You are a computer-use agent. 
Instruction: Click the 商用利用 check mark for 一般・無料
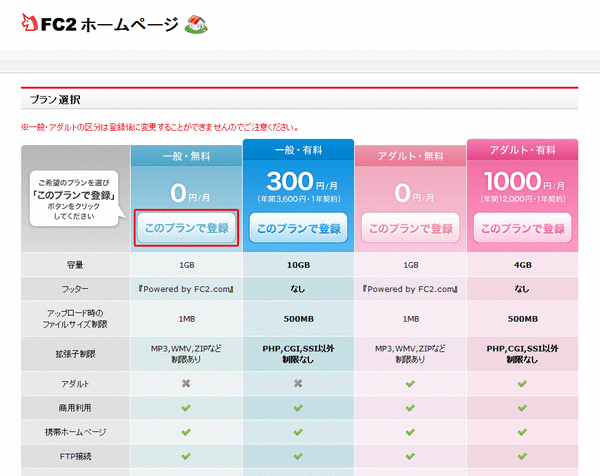click(x=186, y=408)
